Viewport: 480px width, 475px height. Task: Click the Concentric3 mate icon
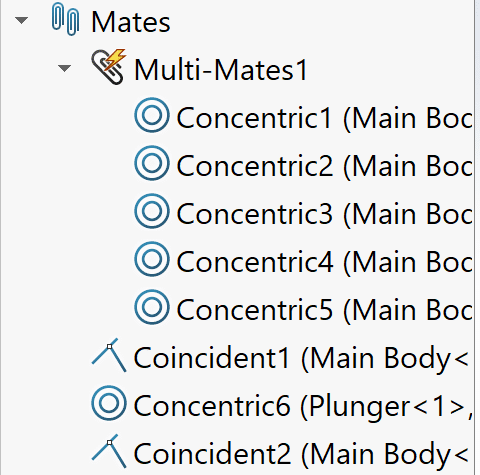click(x=152, y=211)
